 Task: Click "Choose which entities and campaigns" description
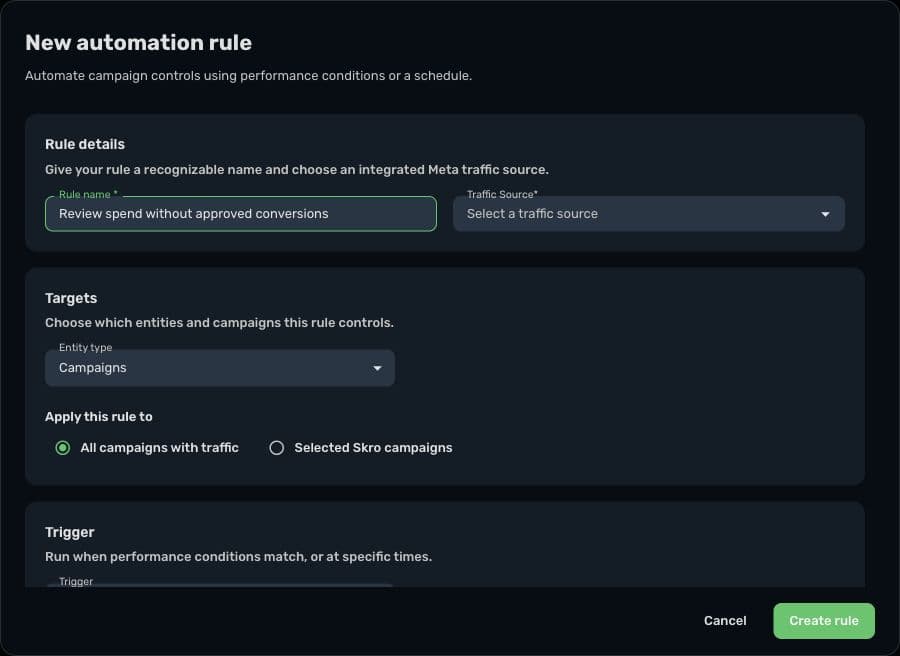pyautogui.click(x=219, y=323)
